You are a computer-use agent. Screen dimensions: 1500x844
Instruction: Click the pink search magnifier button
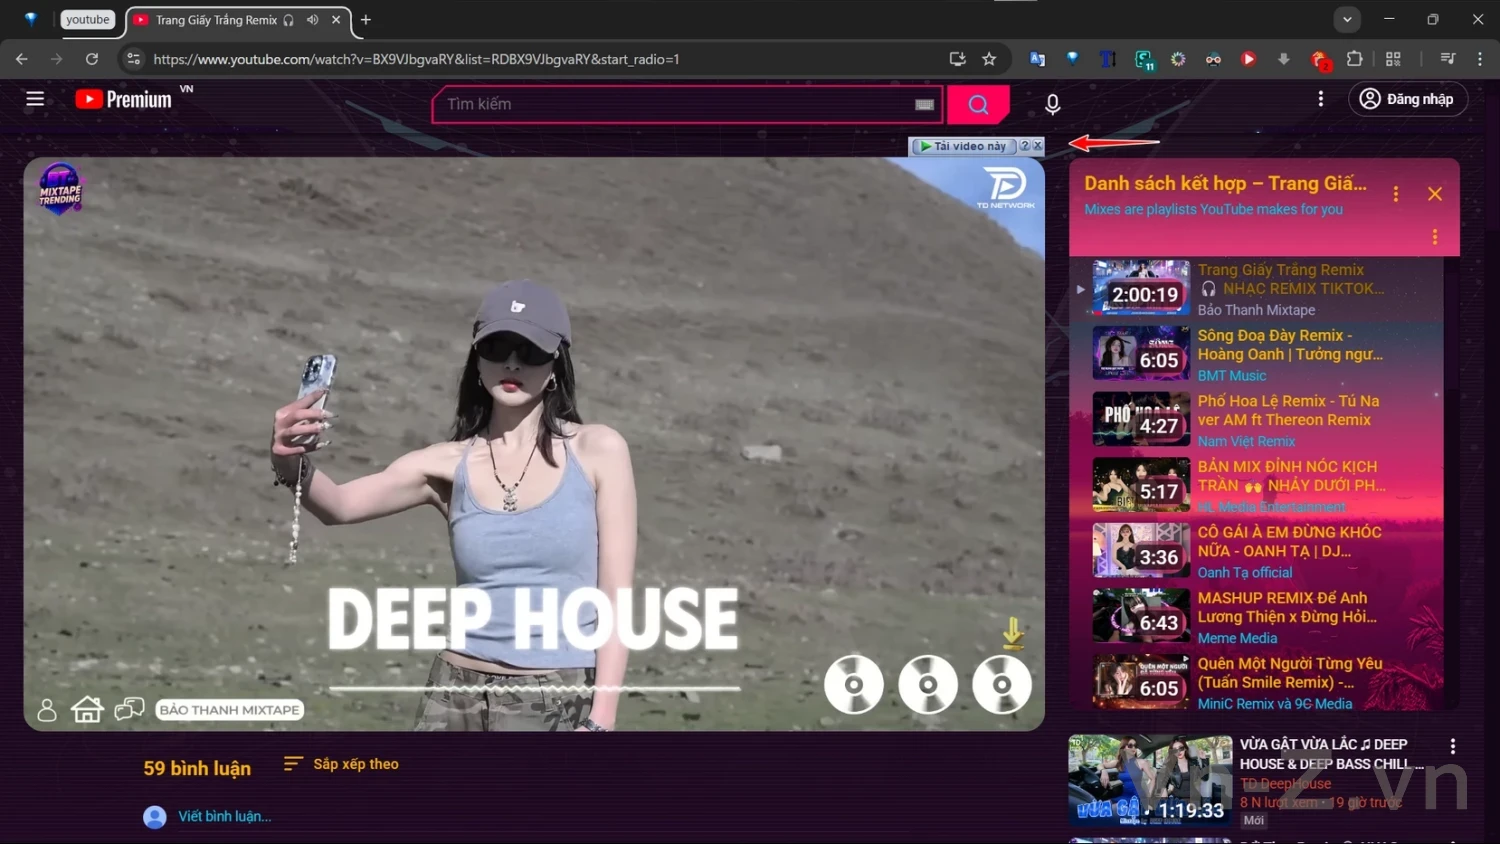pos(978,104)
